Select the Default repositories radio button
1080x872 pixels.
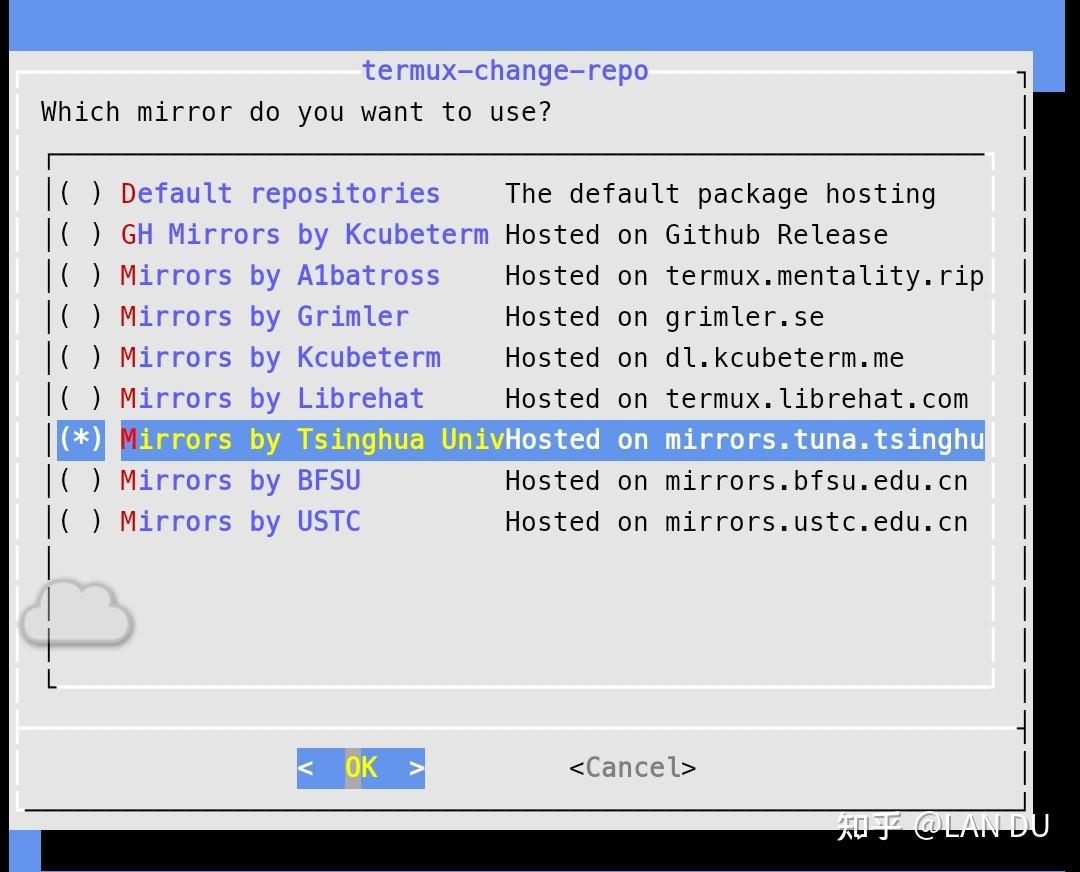pyautogui.click(x=81, y=194)
